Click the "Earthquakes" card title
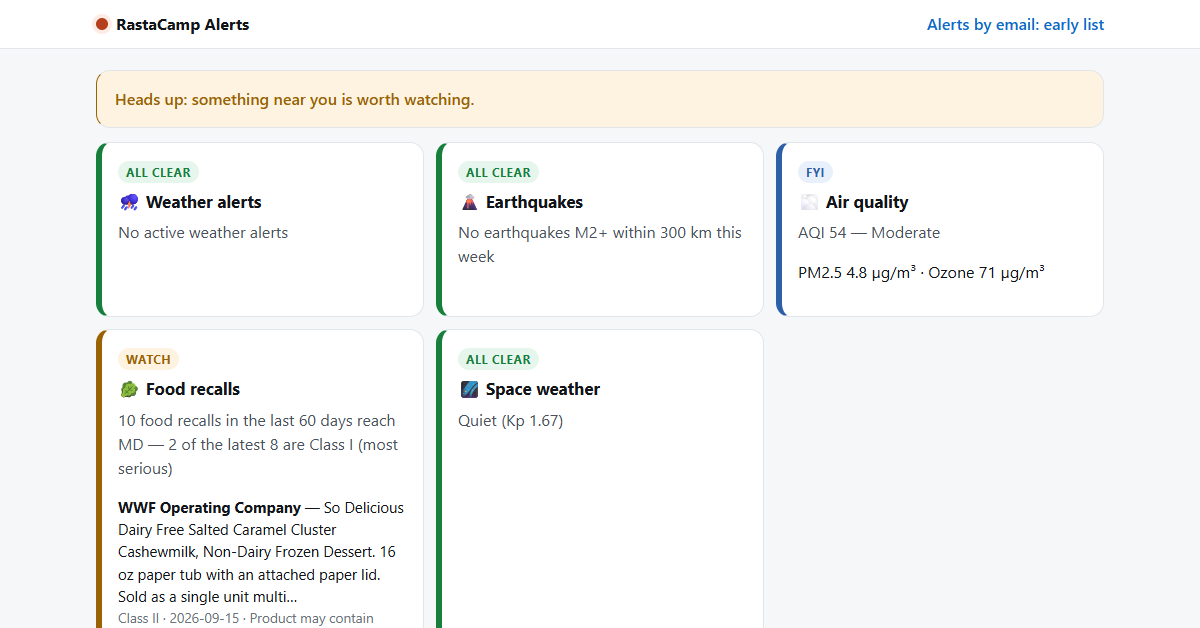This screenshot has width=1200, height=628. pyautogui.click(x=534, y=202)
